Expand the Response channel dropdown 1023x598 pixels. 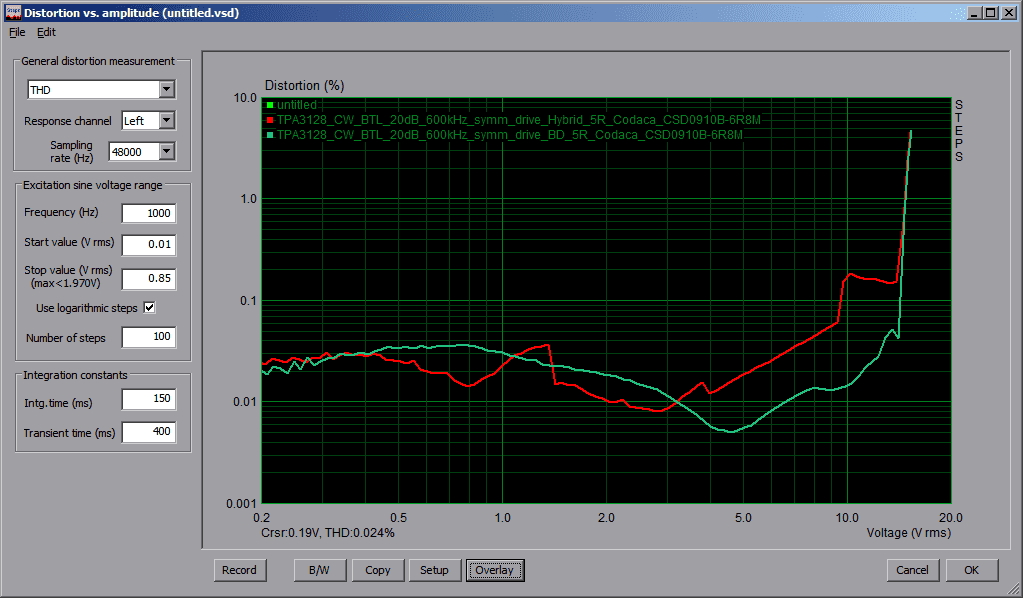click(x=166, y=121)
